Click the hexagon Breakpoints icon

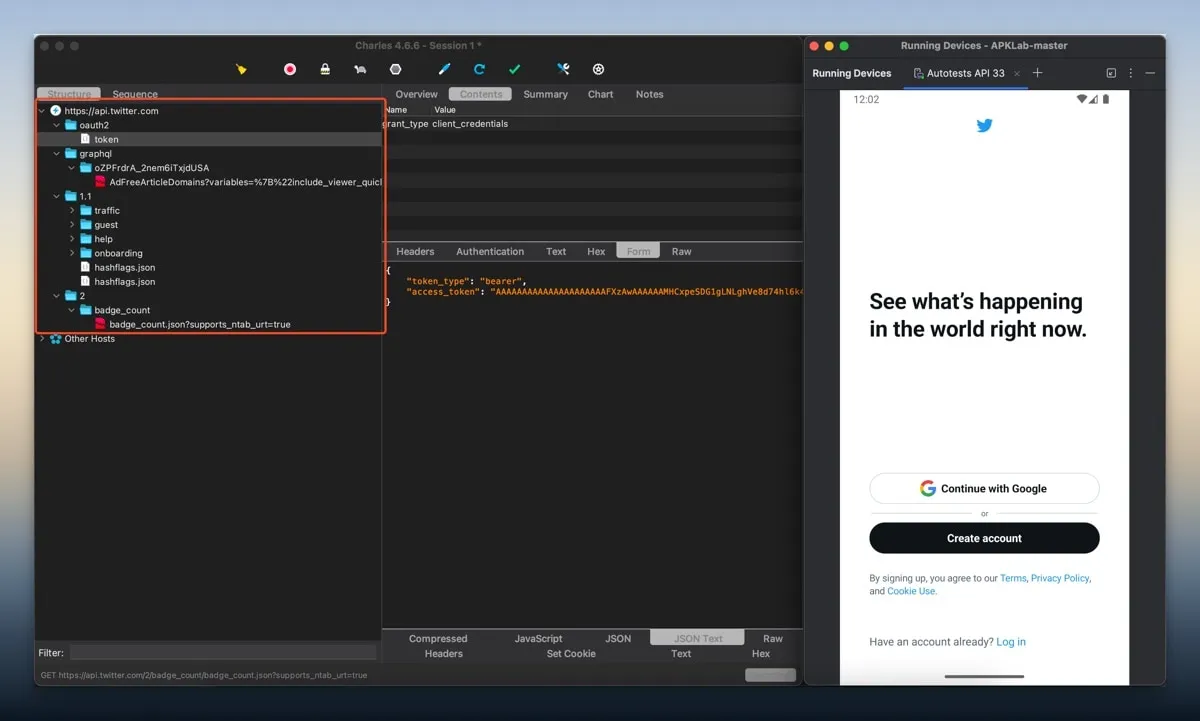(395, 69)
